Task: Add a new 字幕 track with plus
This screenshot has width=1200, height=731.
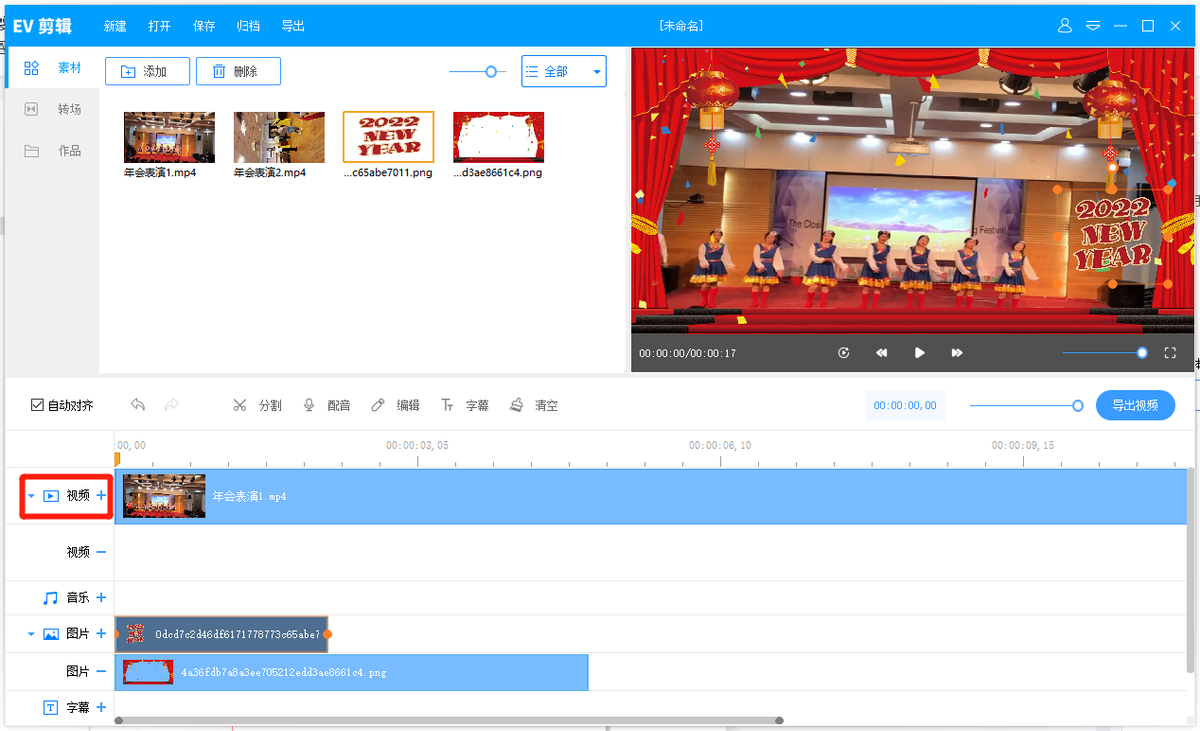Action: coord(101,707)
